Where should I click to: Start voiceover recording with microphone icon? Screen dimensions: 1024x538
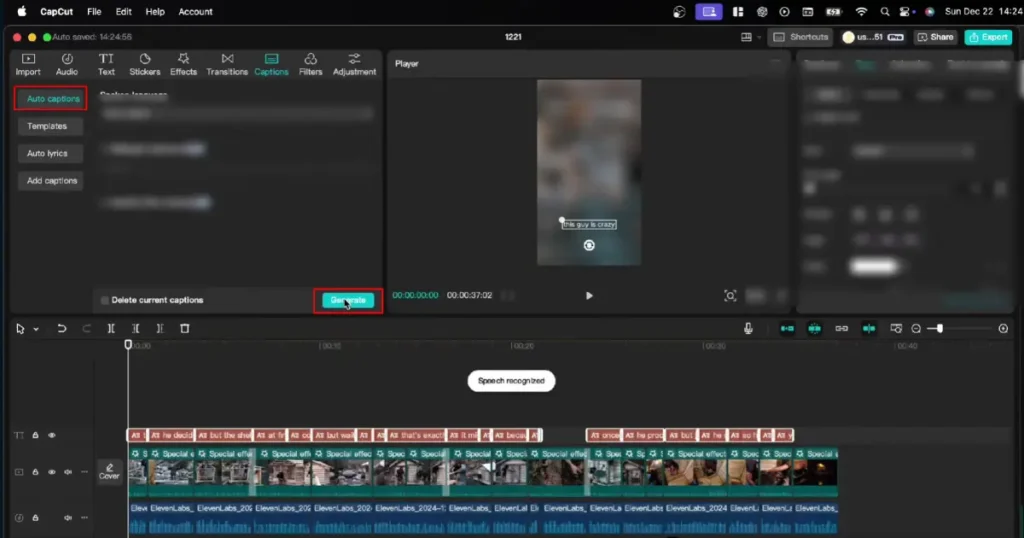(748, 329)
